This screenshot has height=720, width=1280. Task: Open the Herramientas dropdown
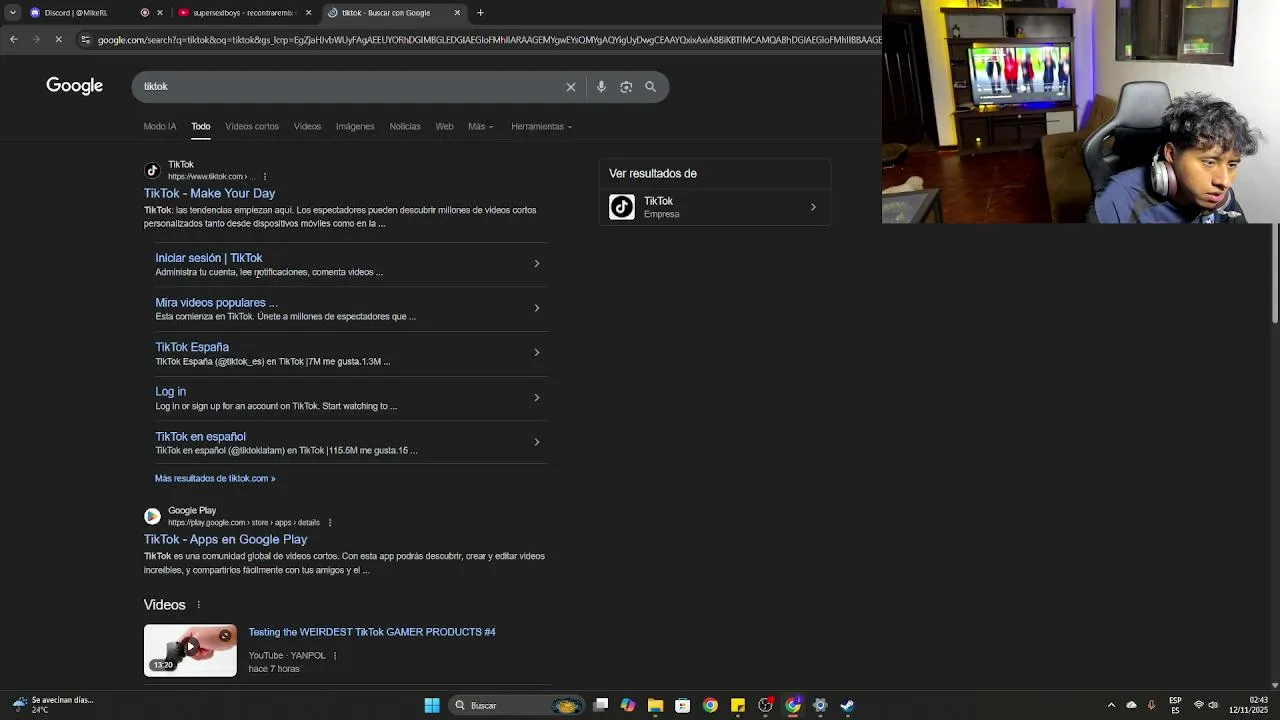[x=541, y=127]
